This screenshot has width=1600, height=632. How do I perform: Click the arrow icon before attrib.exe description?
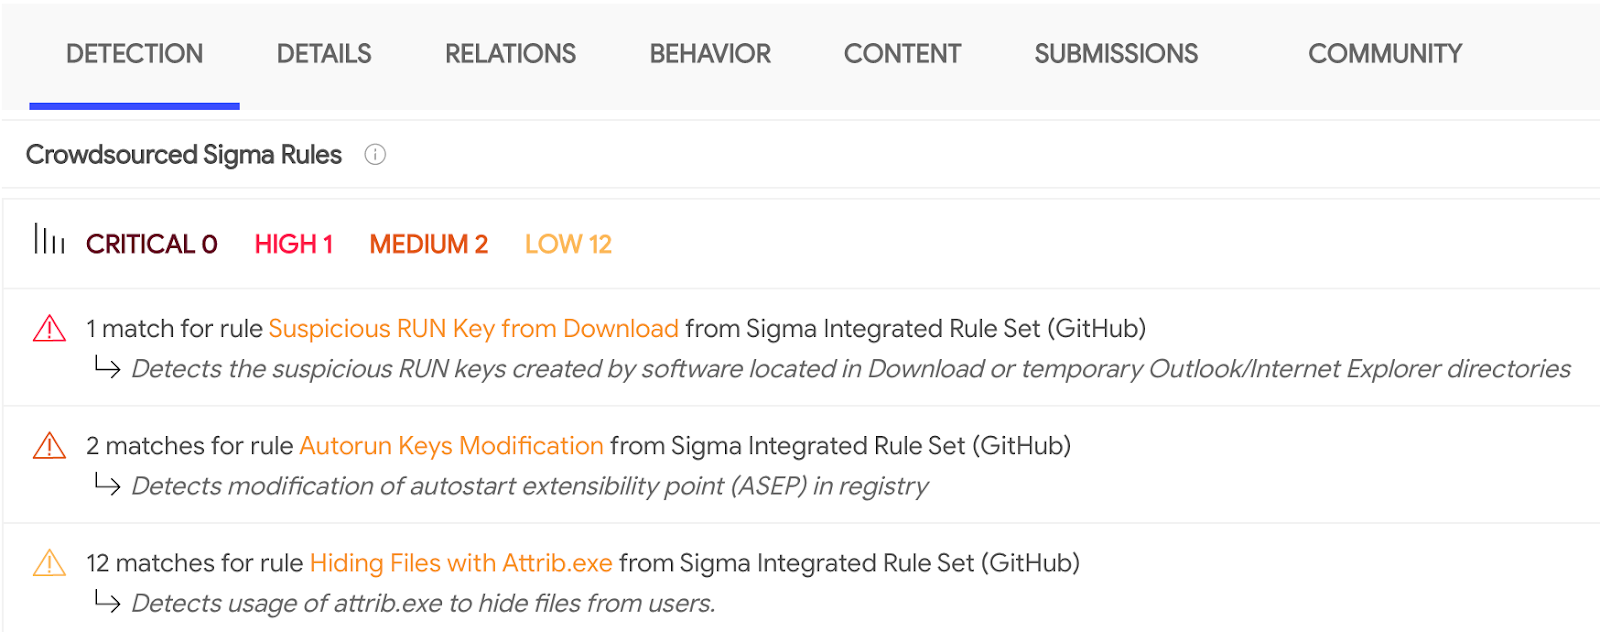point(107,601)
